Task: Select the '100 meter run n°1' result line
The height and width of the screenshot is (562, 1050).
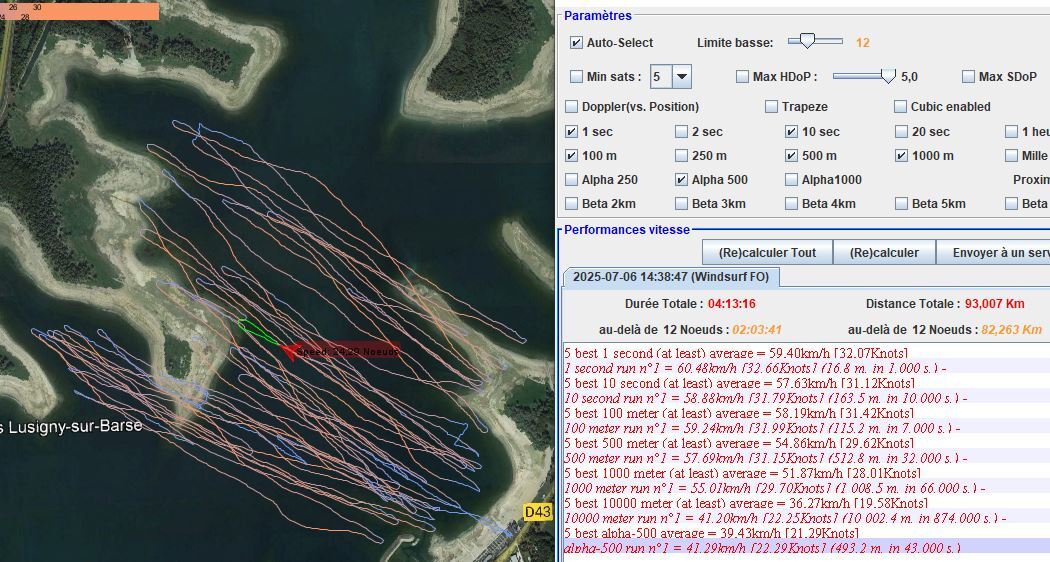Action: (806, 428)
